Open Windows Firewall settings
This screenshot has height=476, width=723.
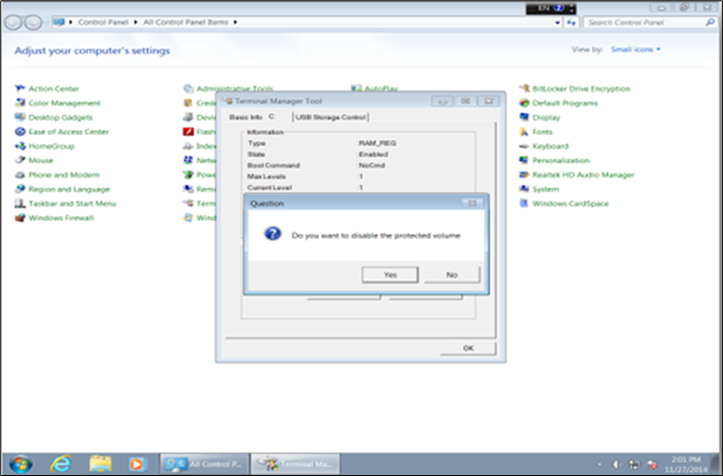pos(62,217)
